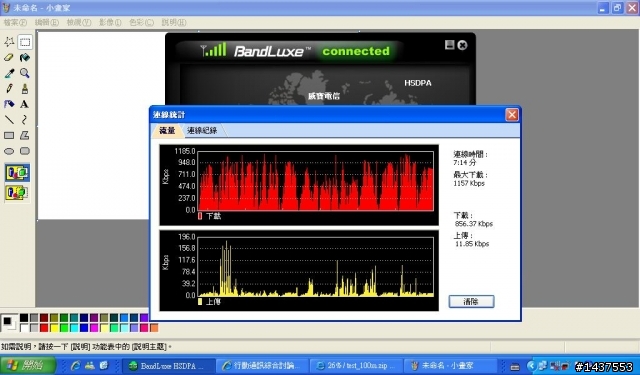Enable transparent selection mode option

pos(17,192)
